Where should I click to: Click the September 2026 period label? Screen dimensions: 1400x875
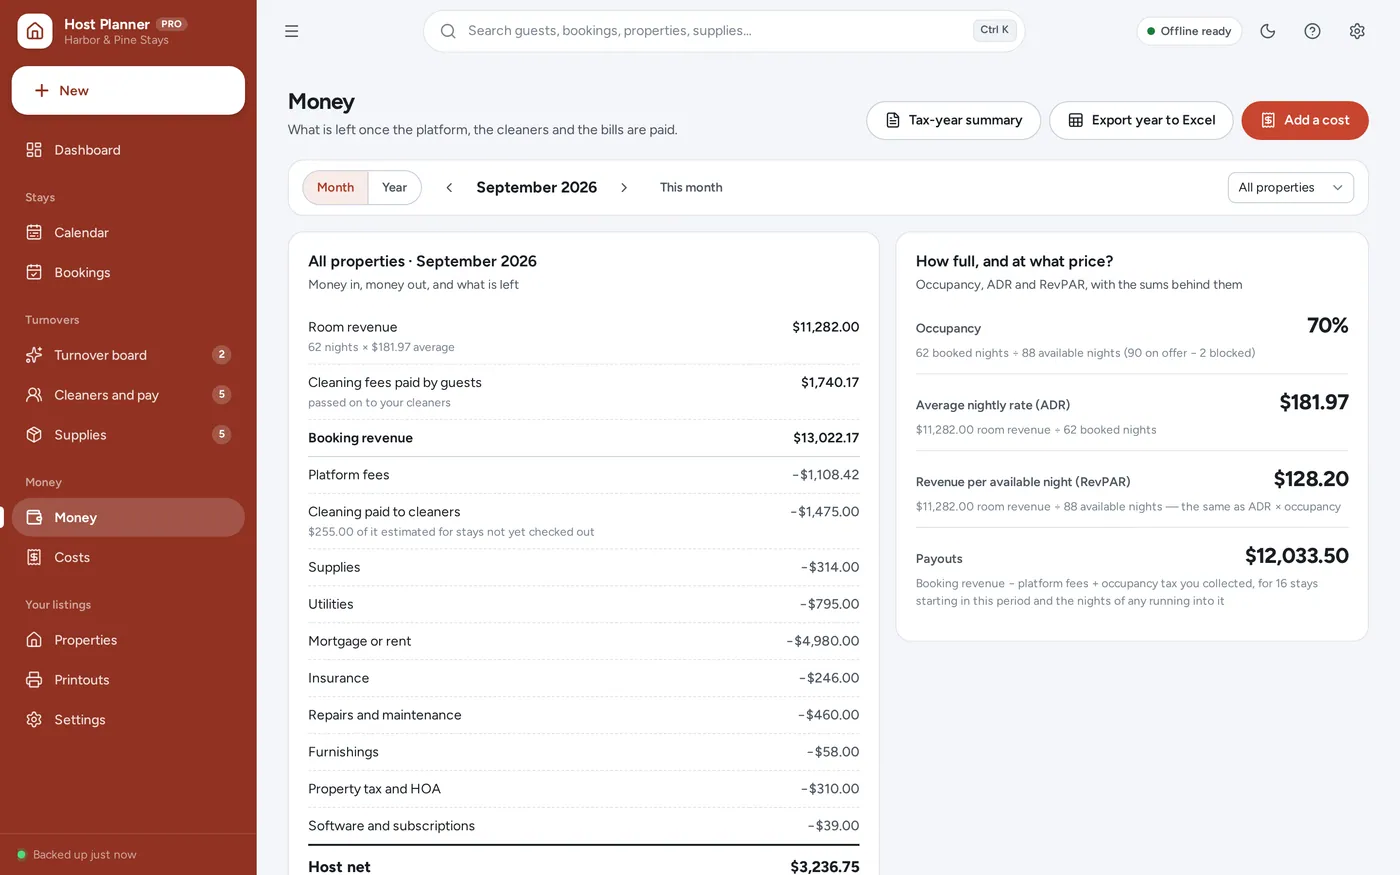[x=537, y=188]
